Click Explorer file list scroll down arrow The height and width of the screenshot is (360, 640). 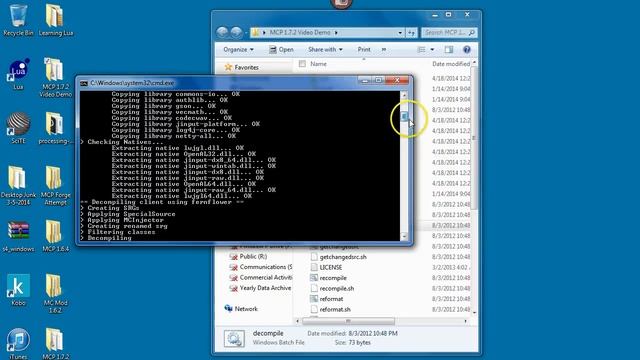pyautogui.click(x=474, y=312)
